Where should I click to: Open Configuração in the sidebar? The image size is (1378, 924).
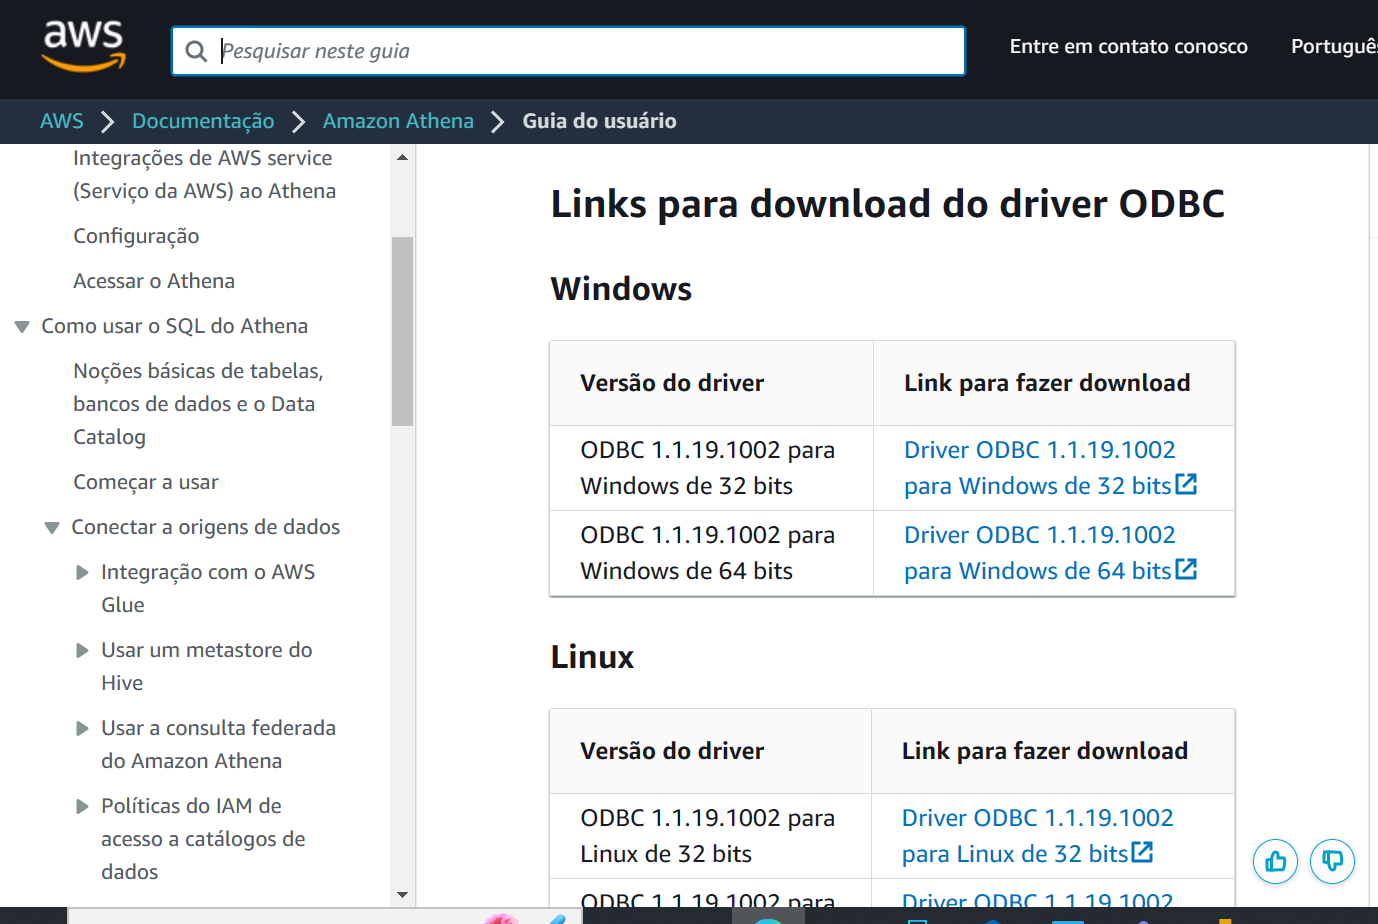(x=136, y=236)
